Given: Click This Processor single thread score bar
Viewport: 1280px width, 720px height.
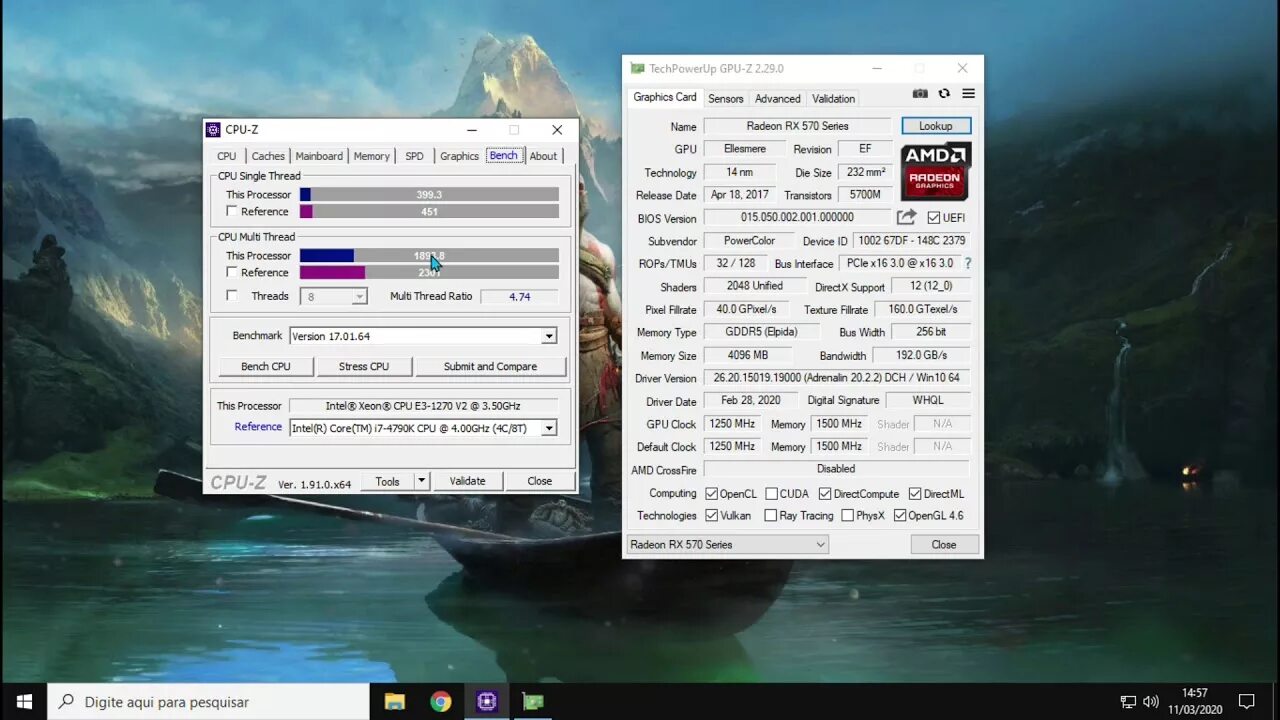Looking at the screenshot, I should point(429,195).
